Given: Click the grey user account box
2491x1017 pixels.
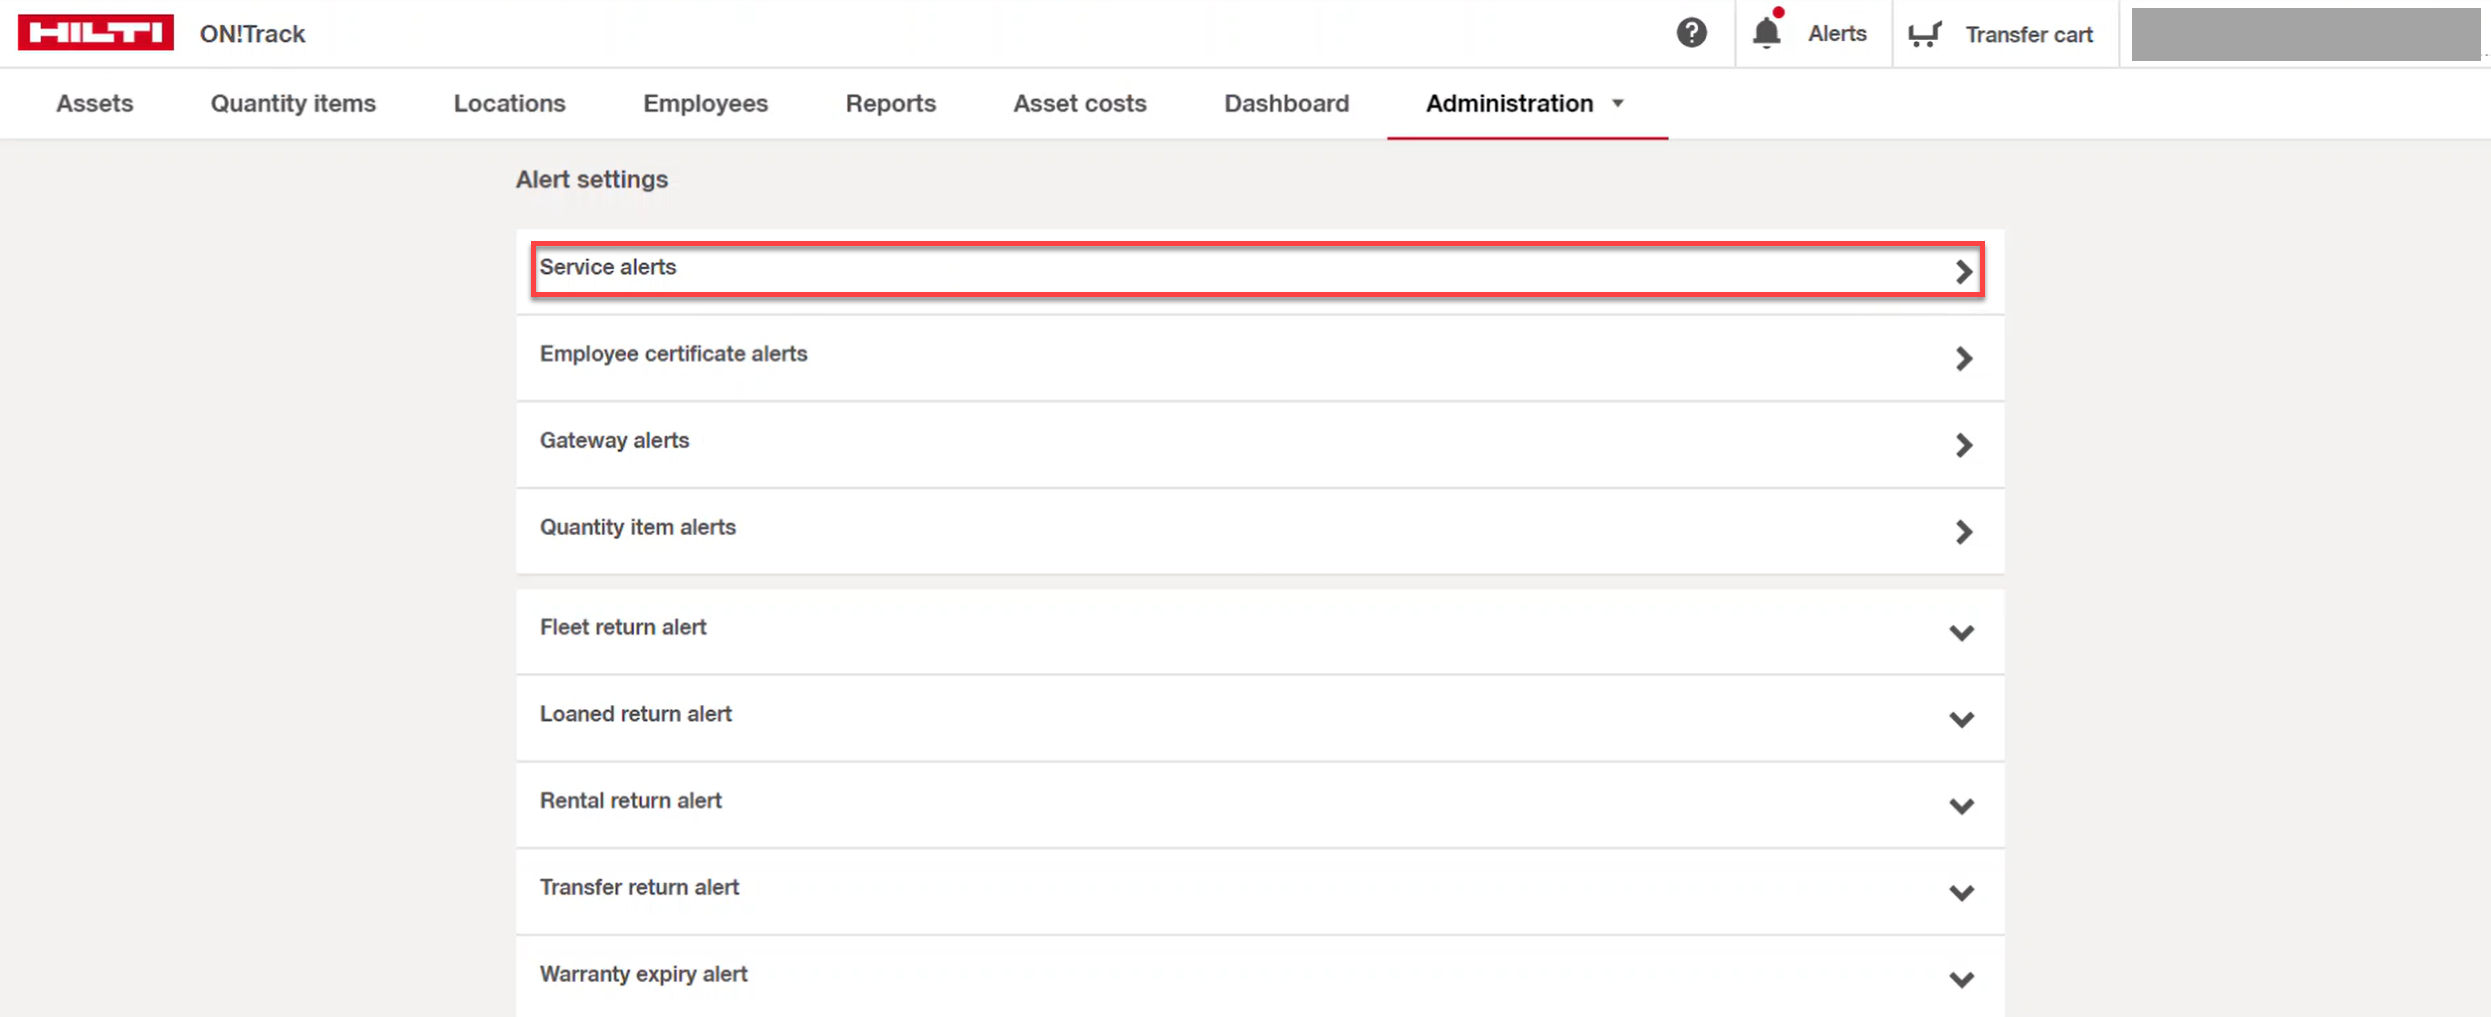Looking at the screenshot, I should pos(2304,34).
